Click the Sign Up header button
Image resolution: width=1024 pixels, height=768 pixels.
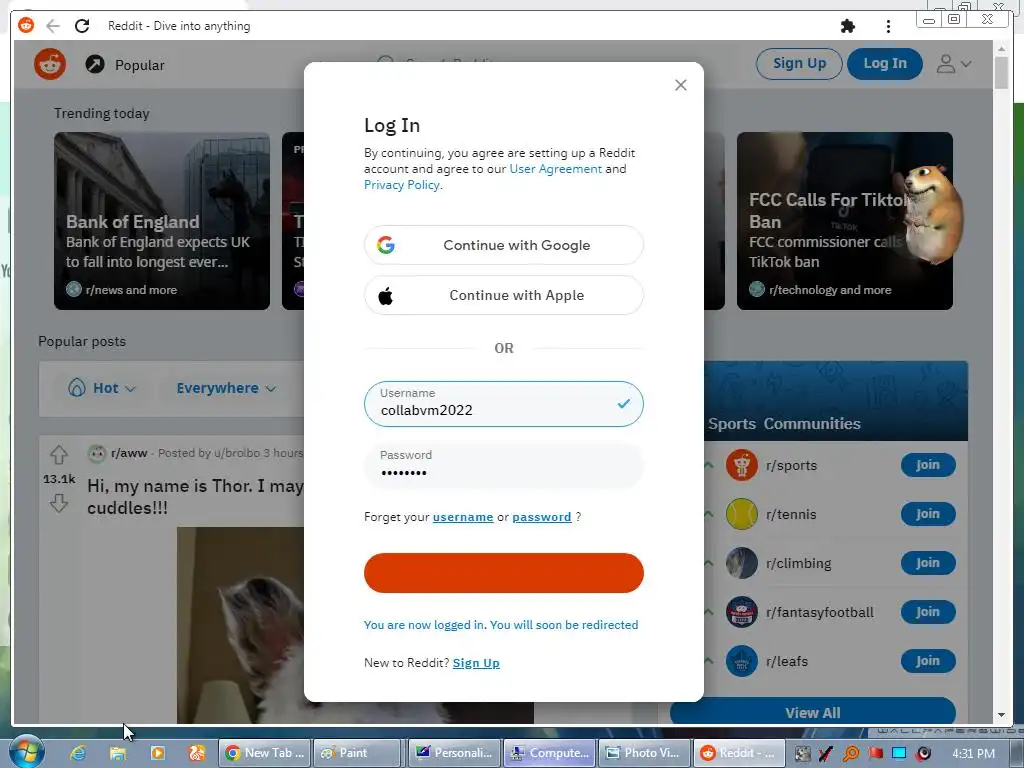799,63
